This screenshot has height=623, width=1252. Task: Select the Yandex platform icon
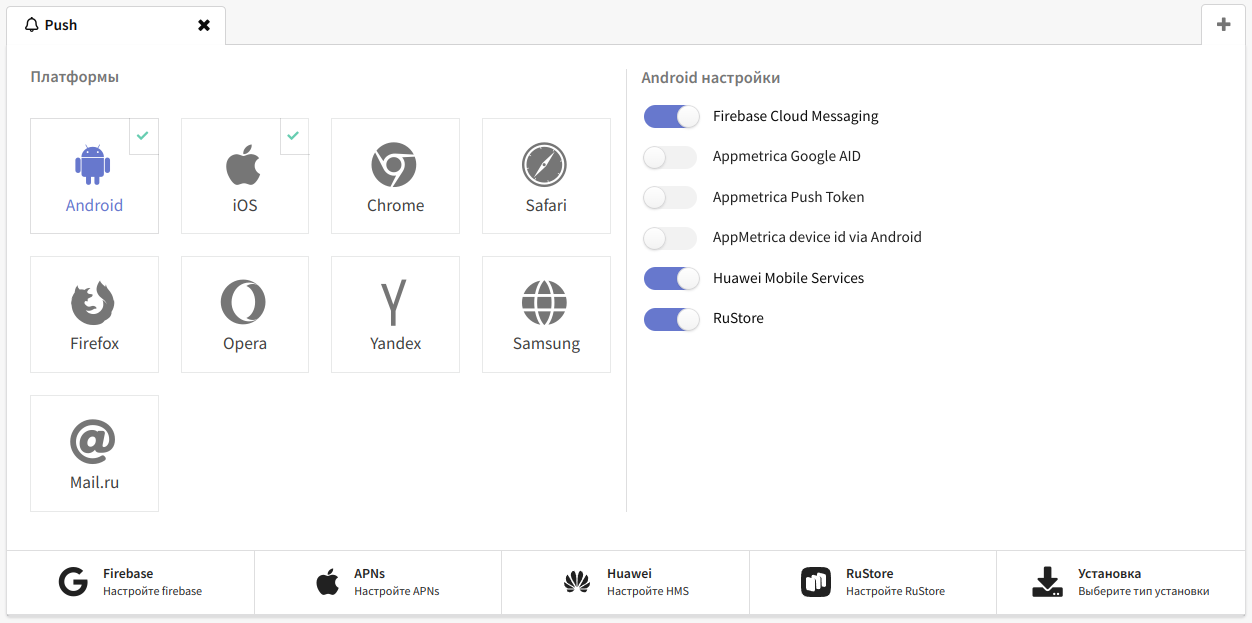tap(394, 303)
